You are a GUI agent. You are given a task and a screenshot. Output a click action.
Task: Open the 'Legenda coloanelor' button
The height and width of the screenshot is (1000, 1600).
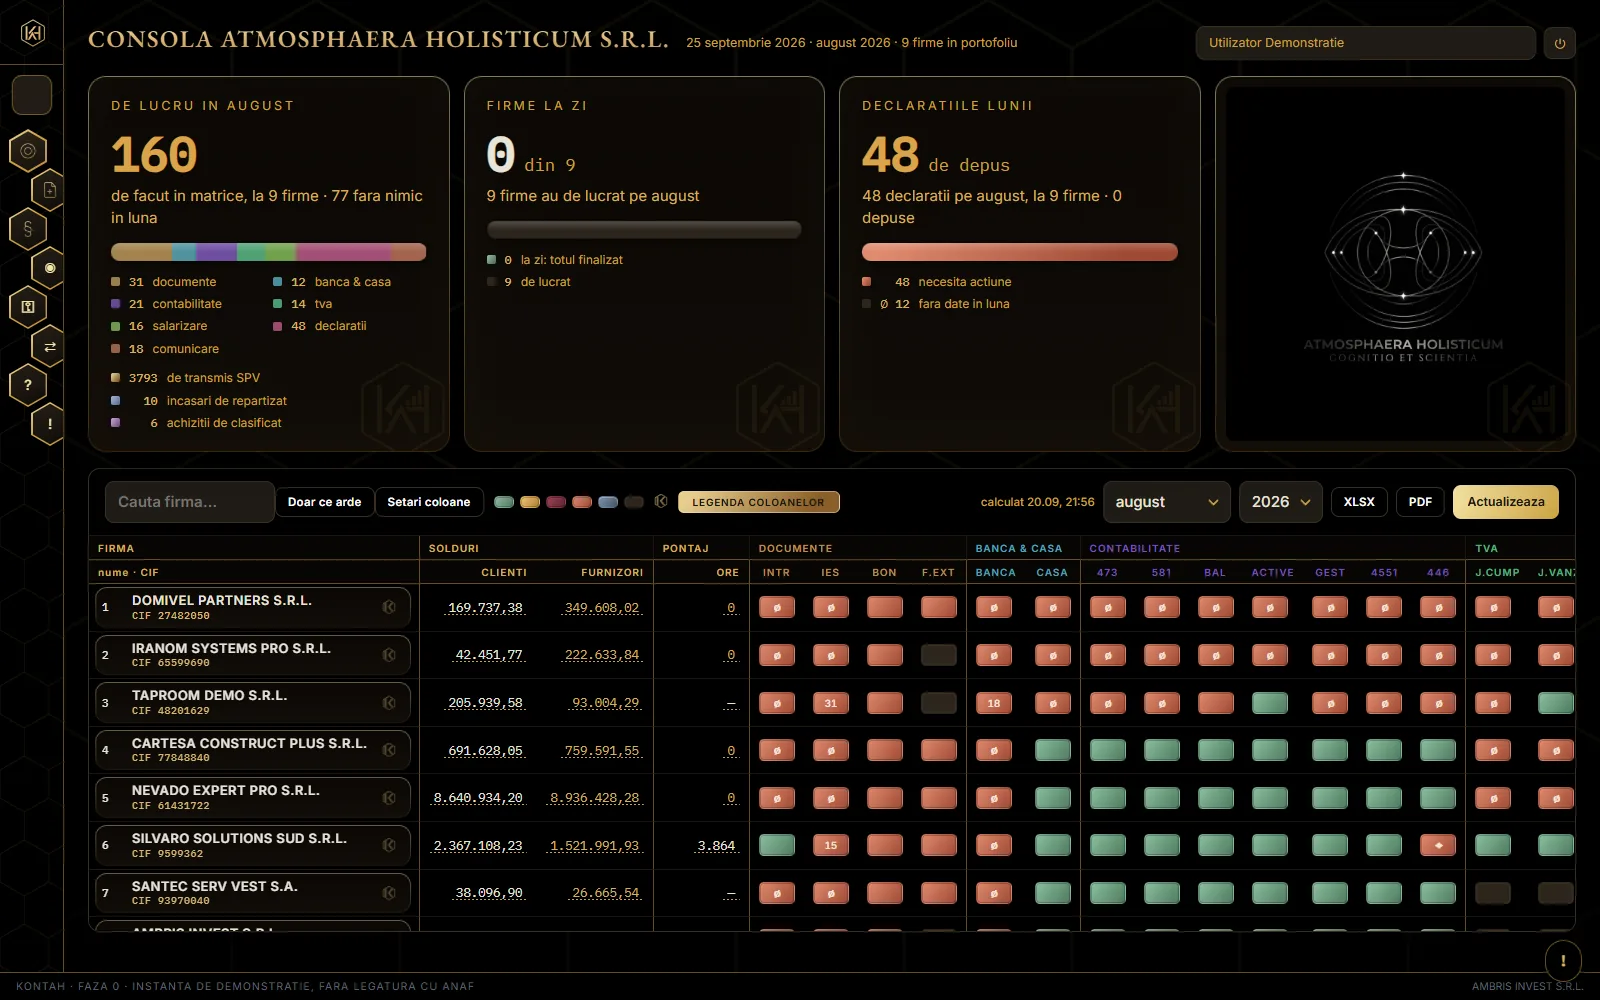tap(759, 502)
